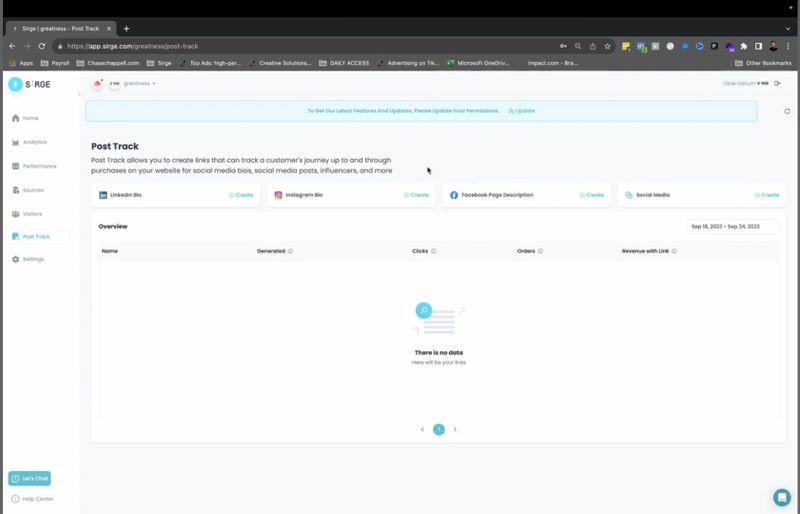Create a LinkedIn Bio link
The width and height of the screenshot is (800, 514).
click(241, 195)
